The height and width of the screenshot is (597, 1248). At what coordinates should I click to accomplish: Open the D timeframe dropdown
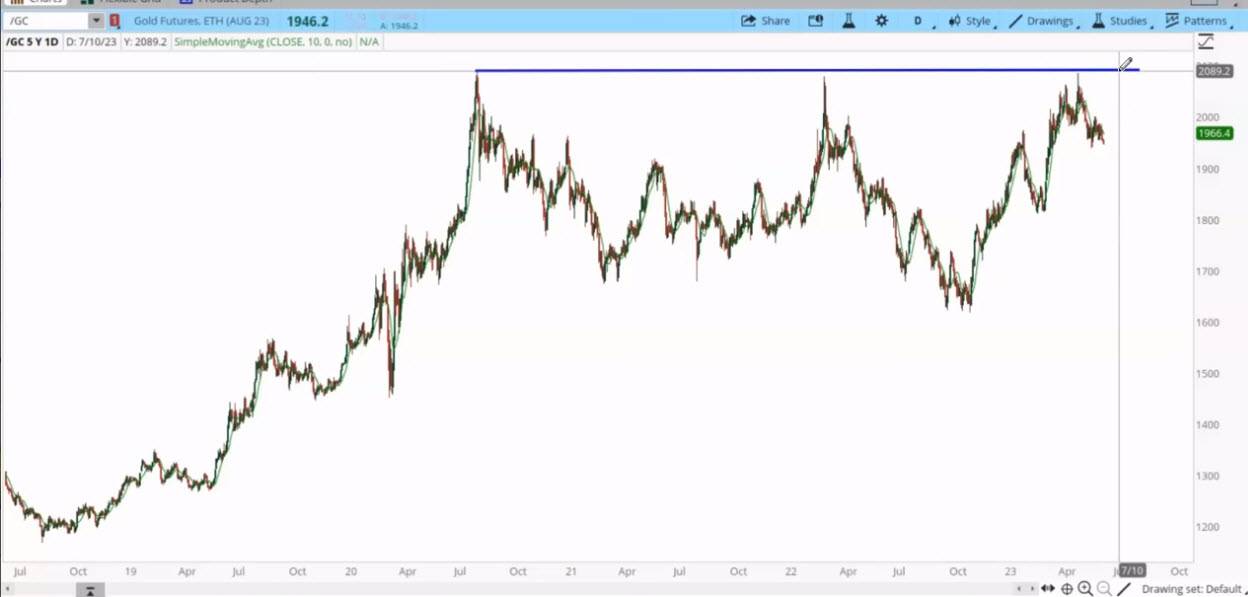pos(921,21)
